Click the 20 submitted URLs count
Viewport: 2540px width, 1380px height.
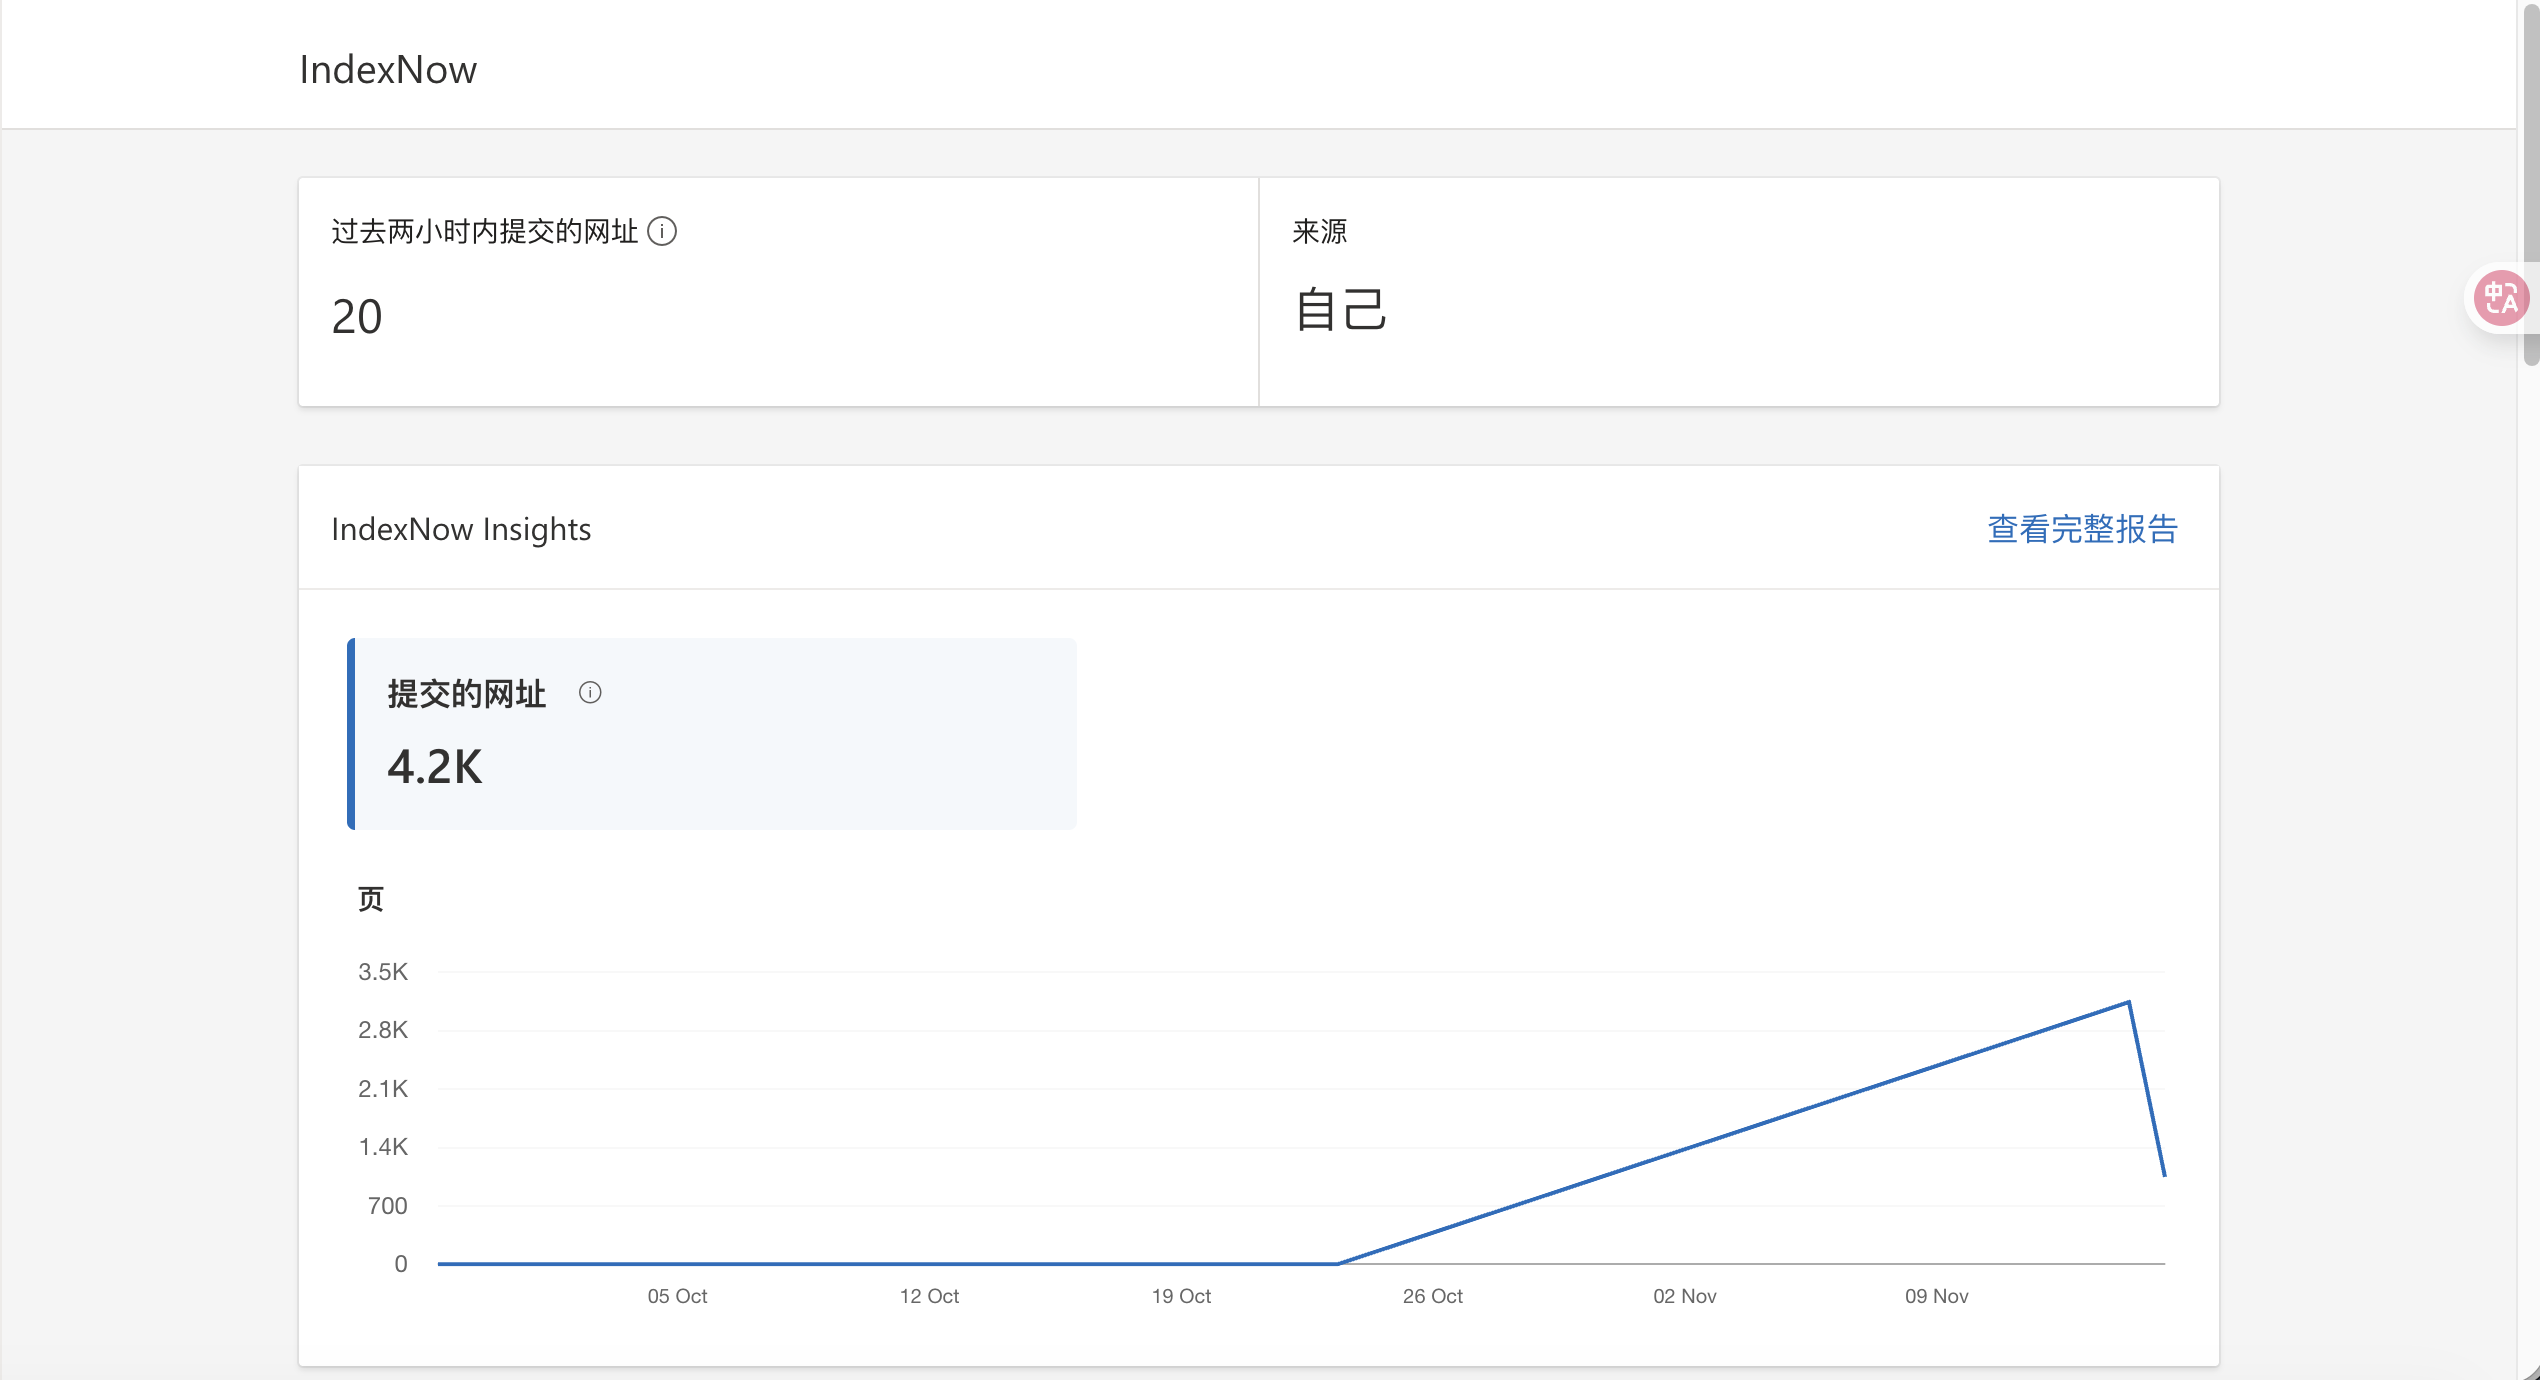click(357, 317)
